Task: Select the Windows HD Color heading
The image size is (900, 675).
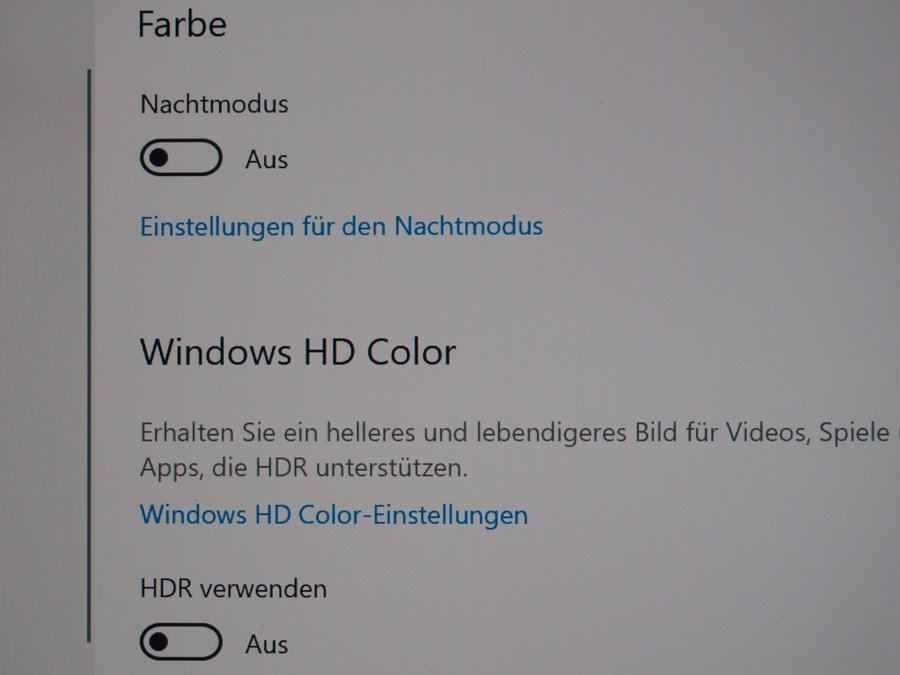Action: tap(298, 352)
